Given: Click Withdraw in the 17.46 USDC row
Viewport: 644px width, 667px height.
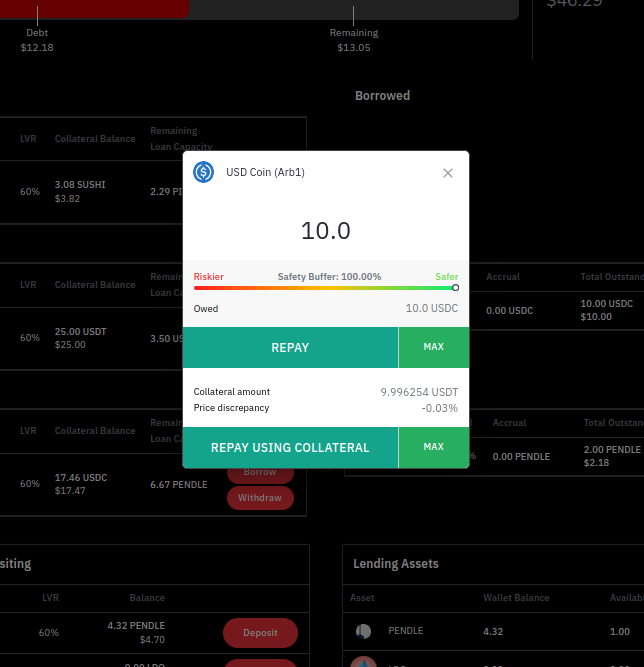Looking at the screenshot, I should (260, 498).
